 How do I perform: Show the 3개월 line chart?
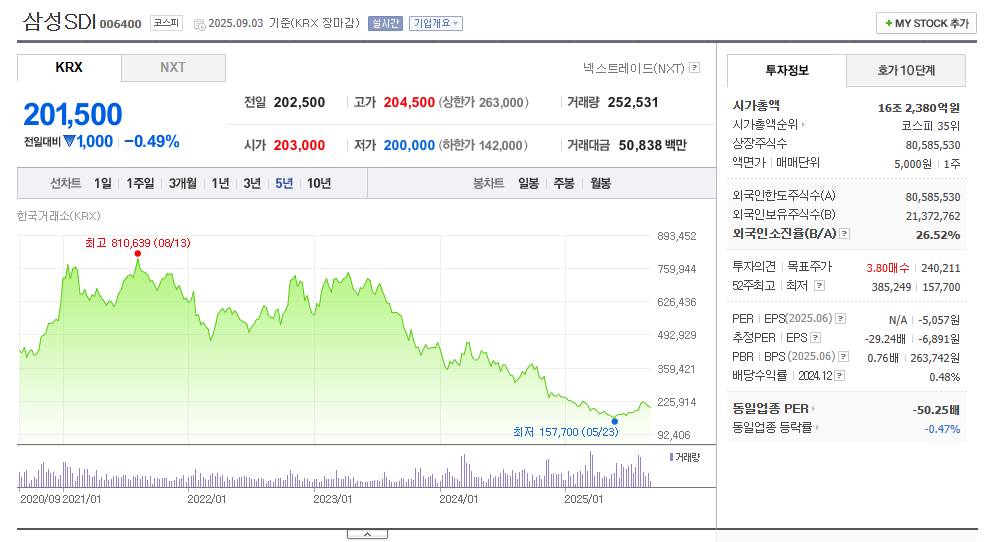tap(183, 183)
